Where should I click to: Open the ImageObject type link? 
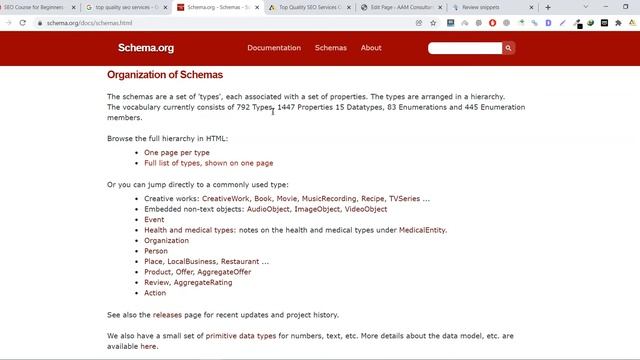pos(317,209)
